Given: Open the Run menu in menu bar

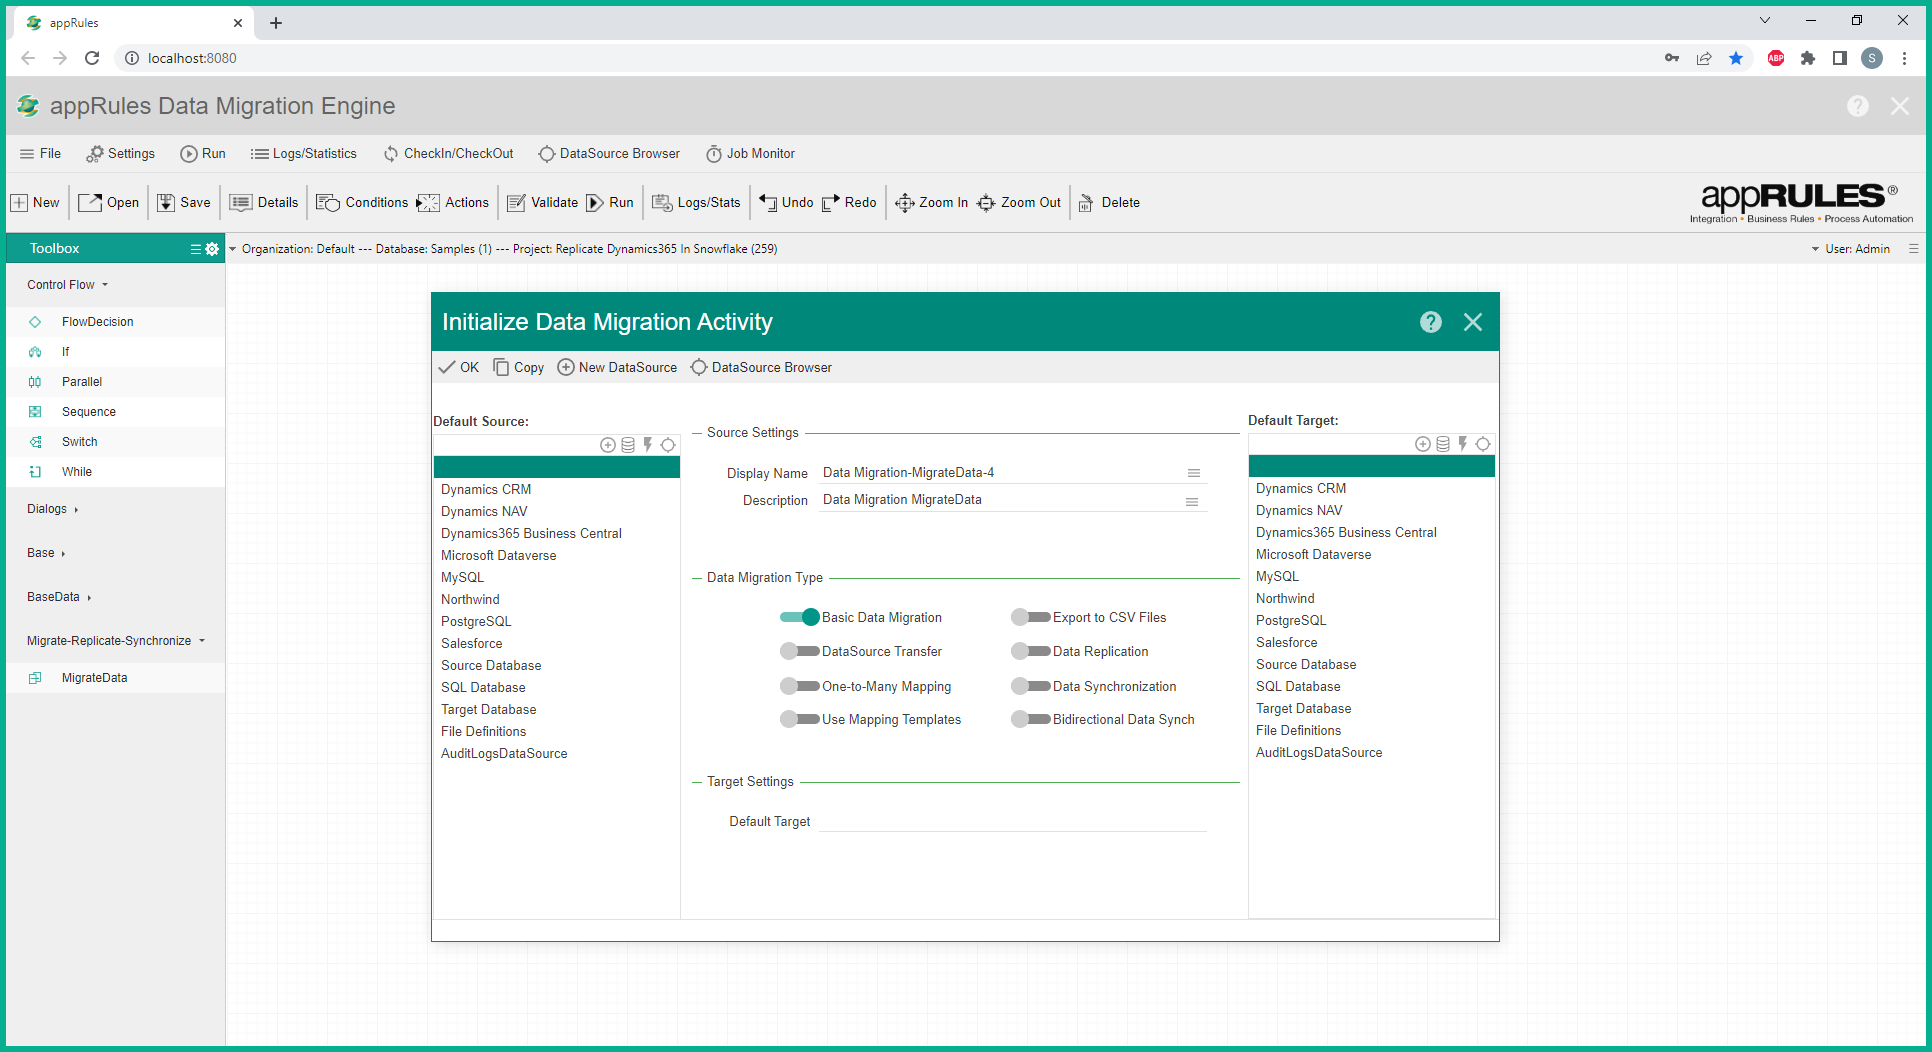Looking at the screenshot, I should [x=203, y=154].
